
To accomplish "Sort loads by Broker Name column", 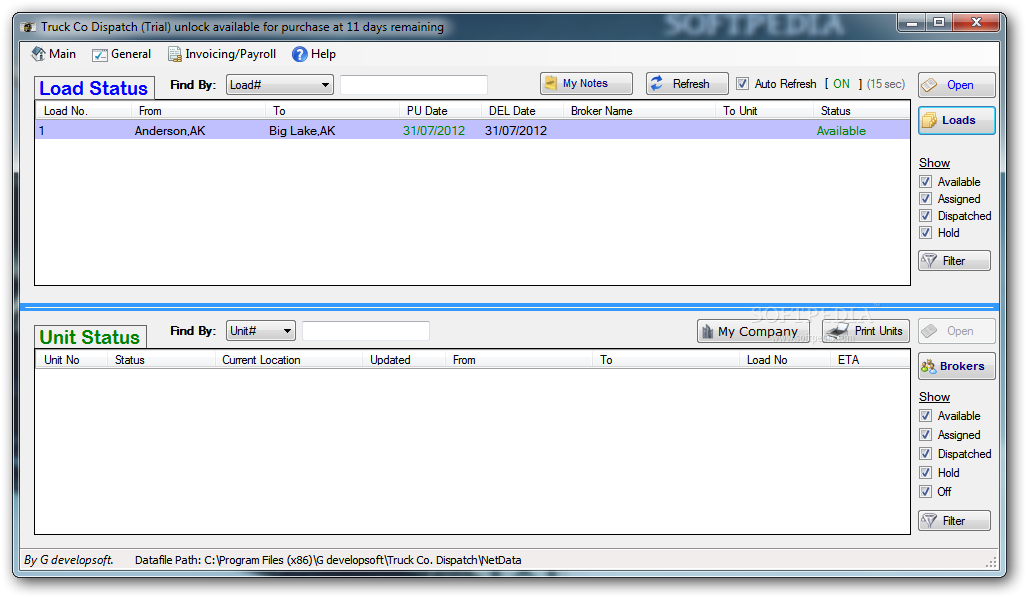I will click(639, 111).
